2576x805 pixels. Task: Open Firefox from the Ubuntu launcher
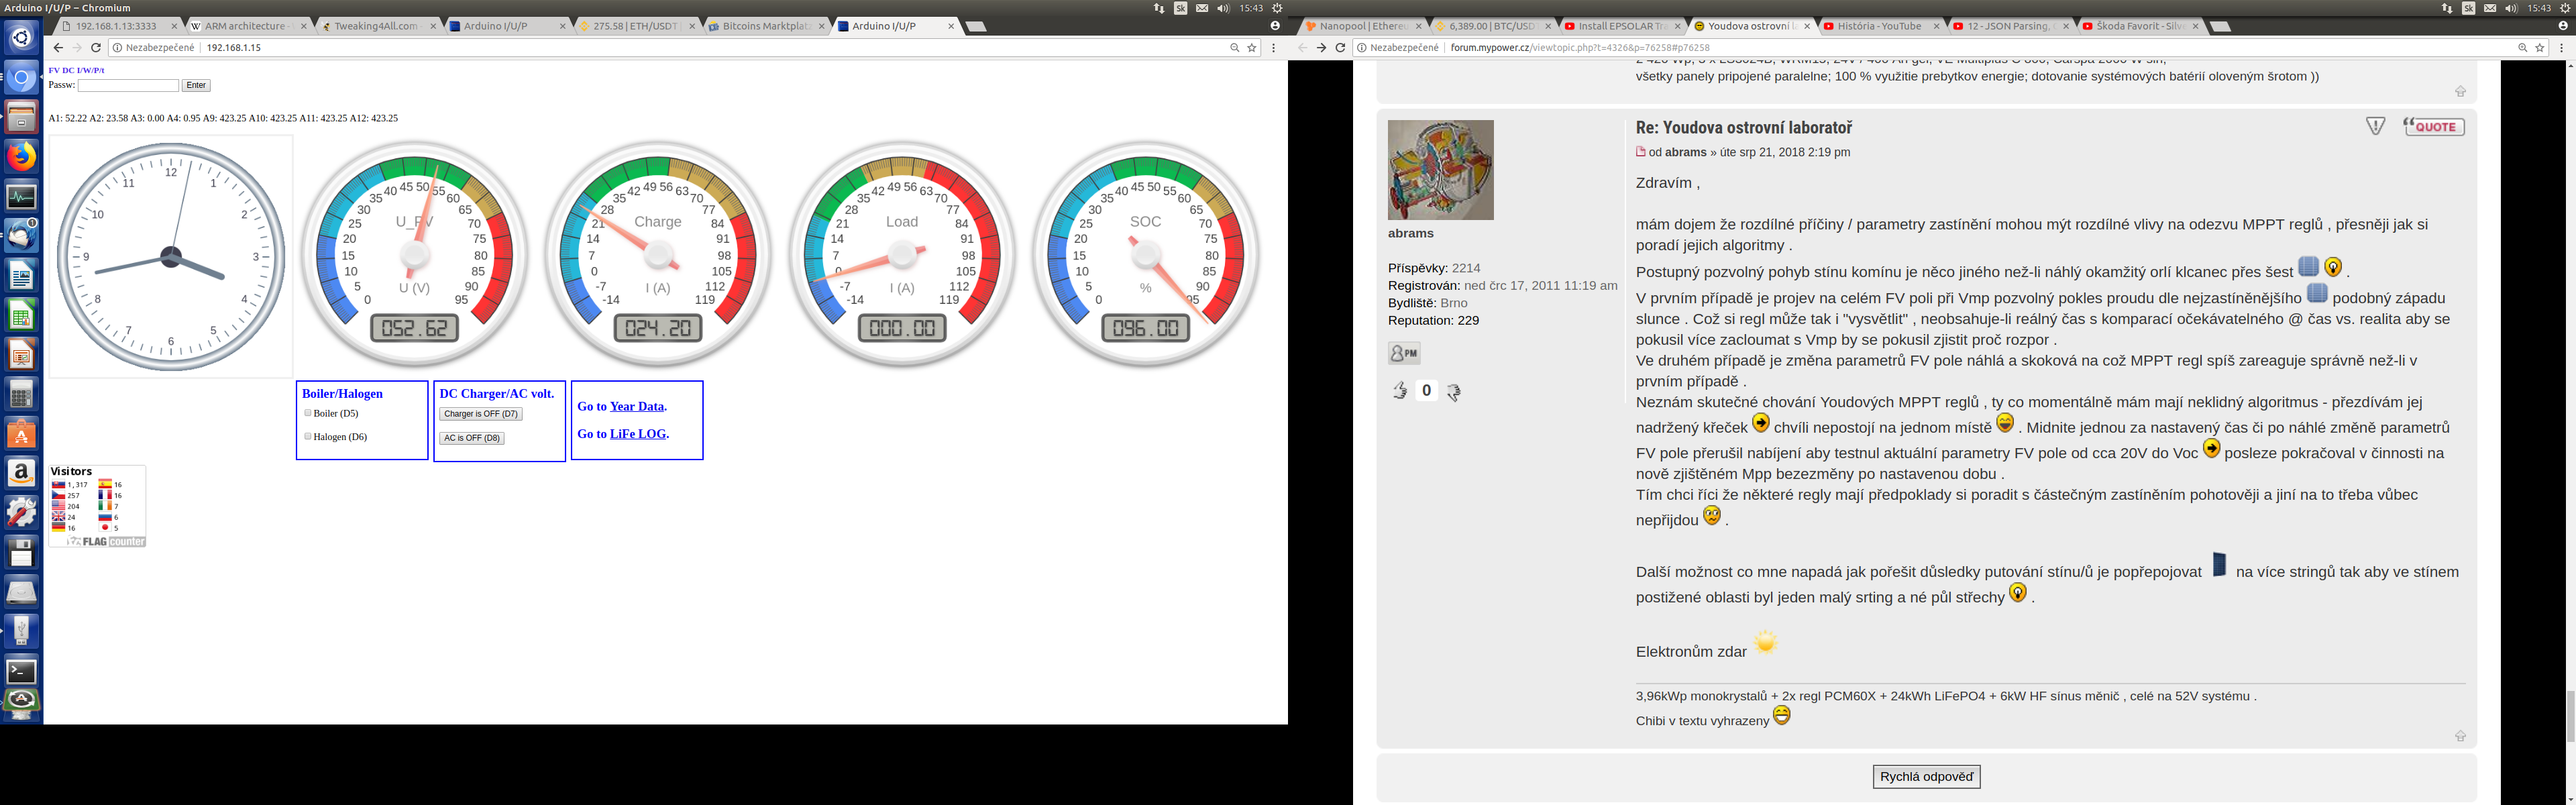click(21, 157)
